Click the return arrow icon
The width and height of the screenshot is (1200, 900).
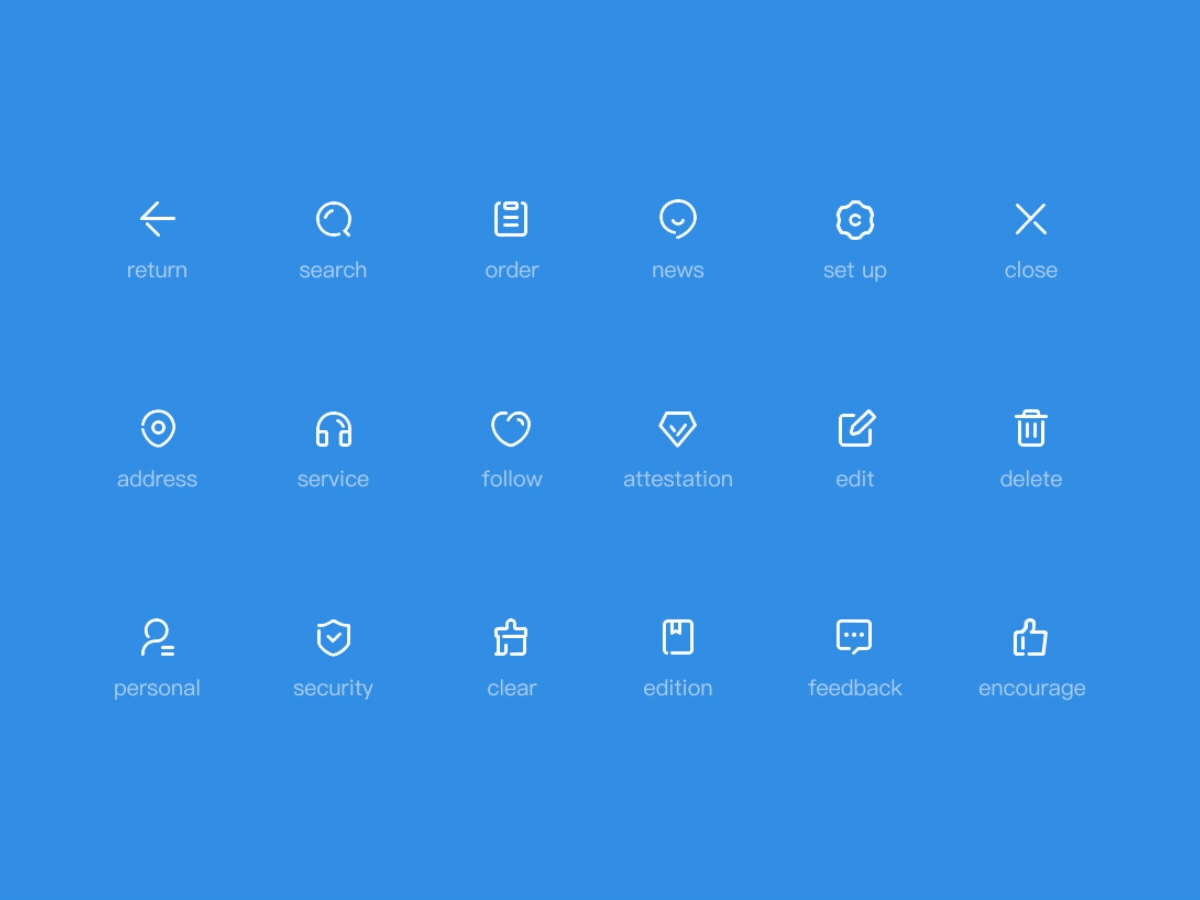(157, 219)
